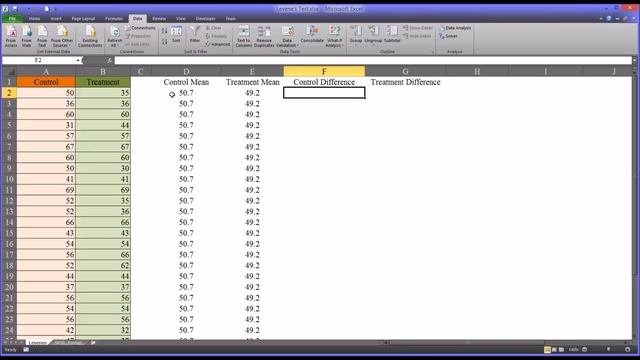The height and width of the screenshot is (360, 640).
Task: Click the Treatment header cell
Action: (103, 82)
